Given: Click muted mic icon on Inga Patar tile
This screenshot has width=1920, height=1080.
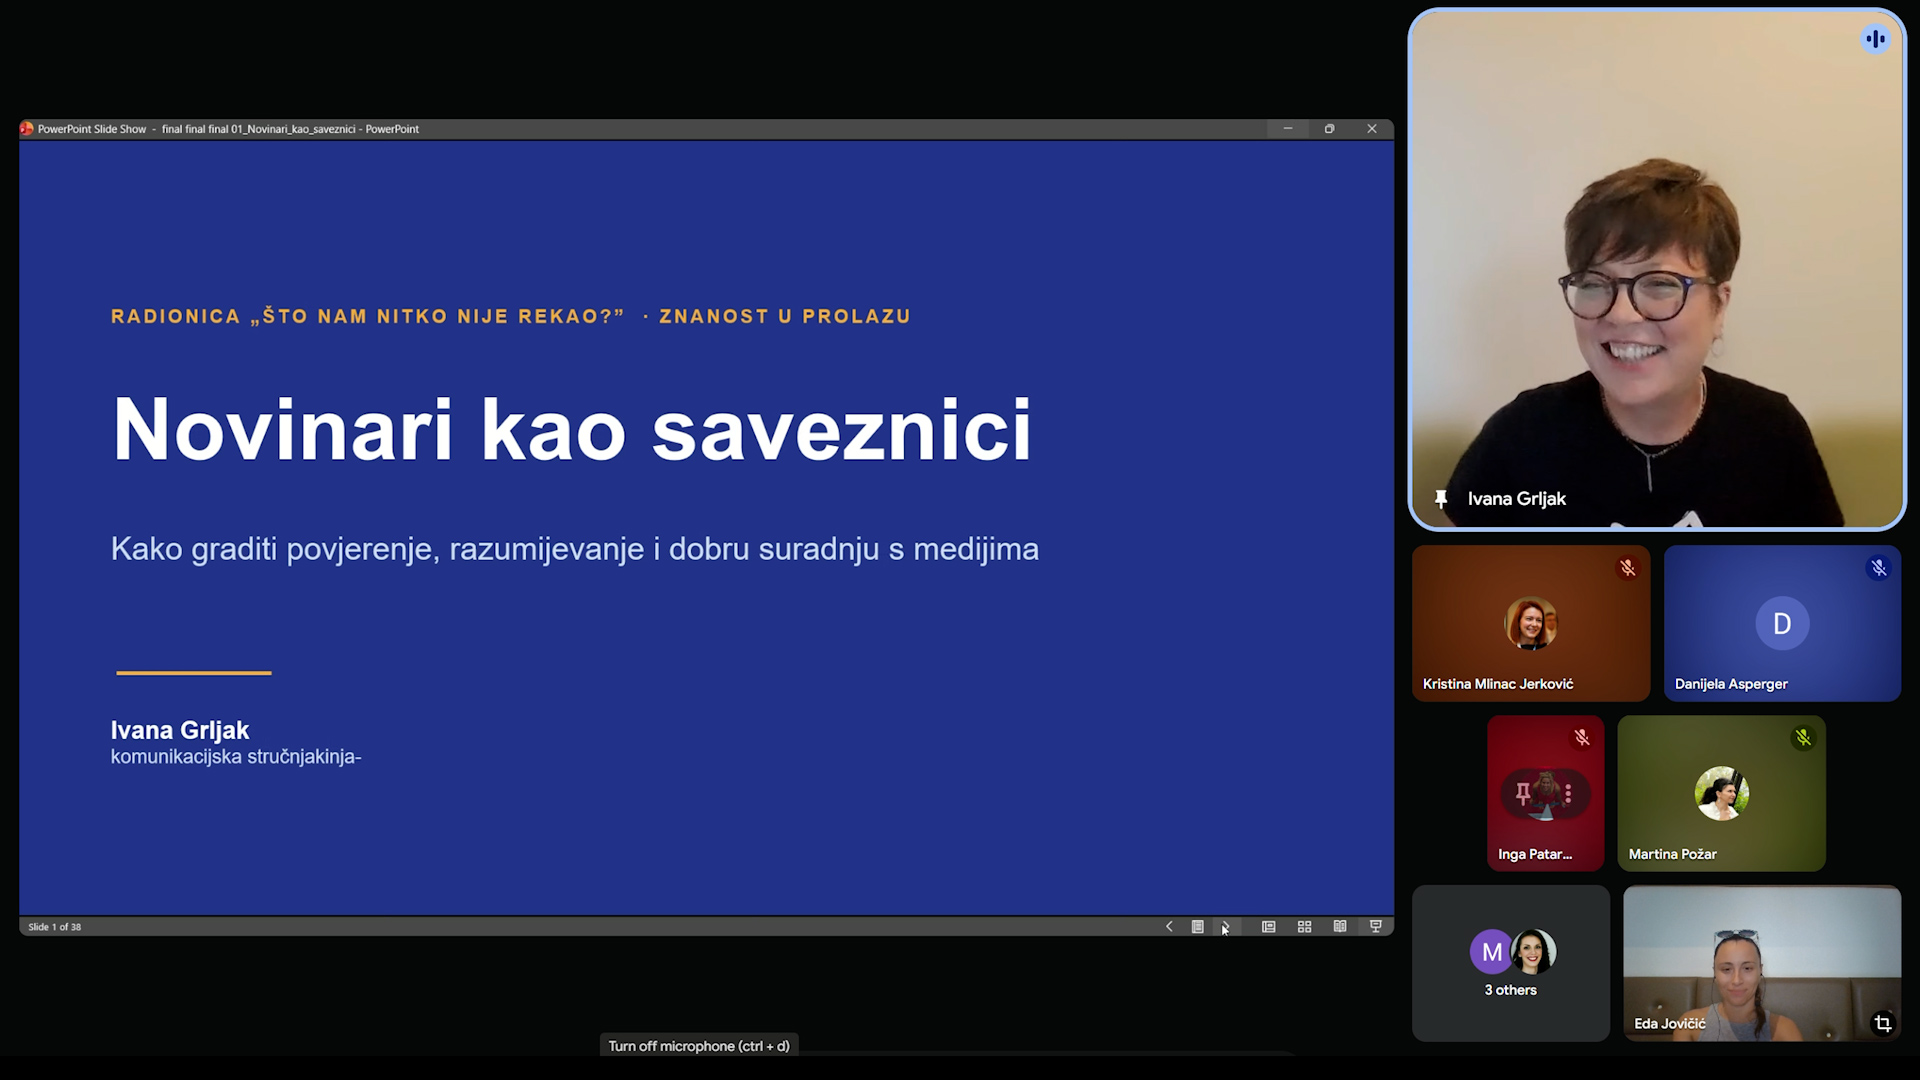Looking at the screenshot, I should click(x=1582, y=738).
